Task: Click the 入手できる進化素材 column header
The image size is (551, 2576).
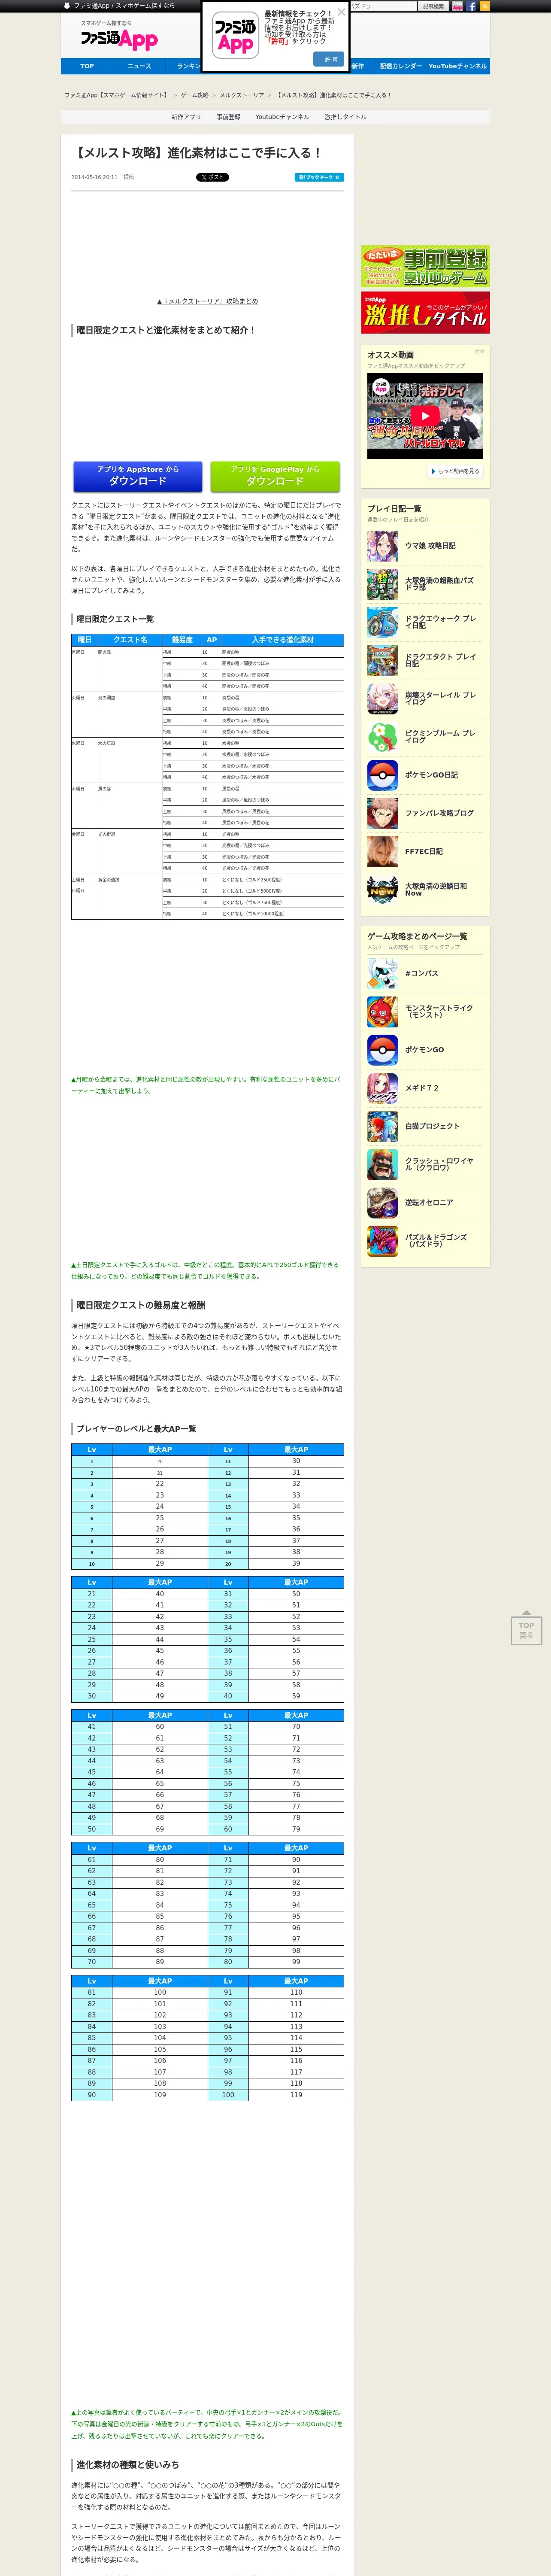Action: (282, 640)
